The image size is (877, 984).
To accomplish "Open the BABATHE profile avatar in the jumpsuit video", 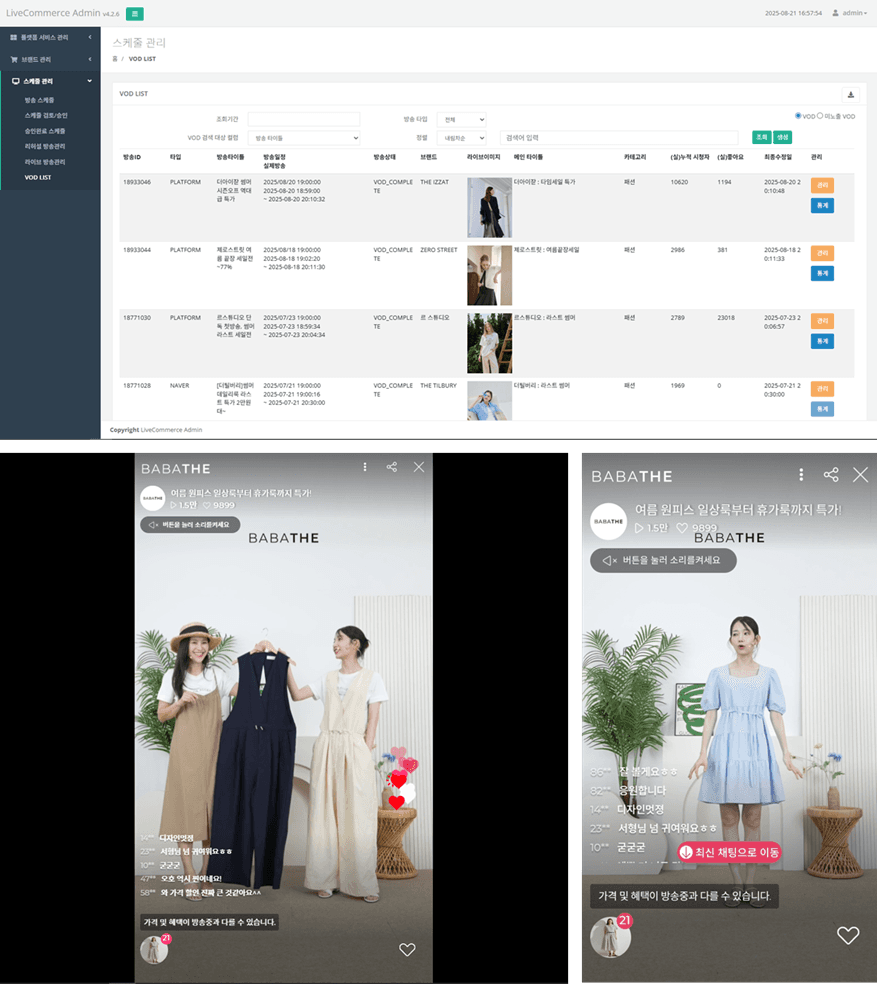I will pyautogui.click(x=153, y=498).
